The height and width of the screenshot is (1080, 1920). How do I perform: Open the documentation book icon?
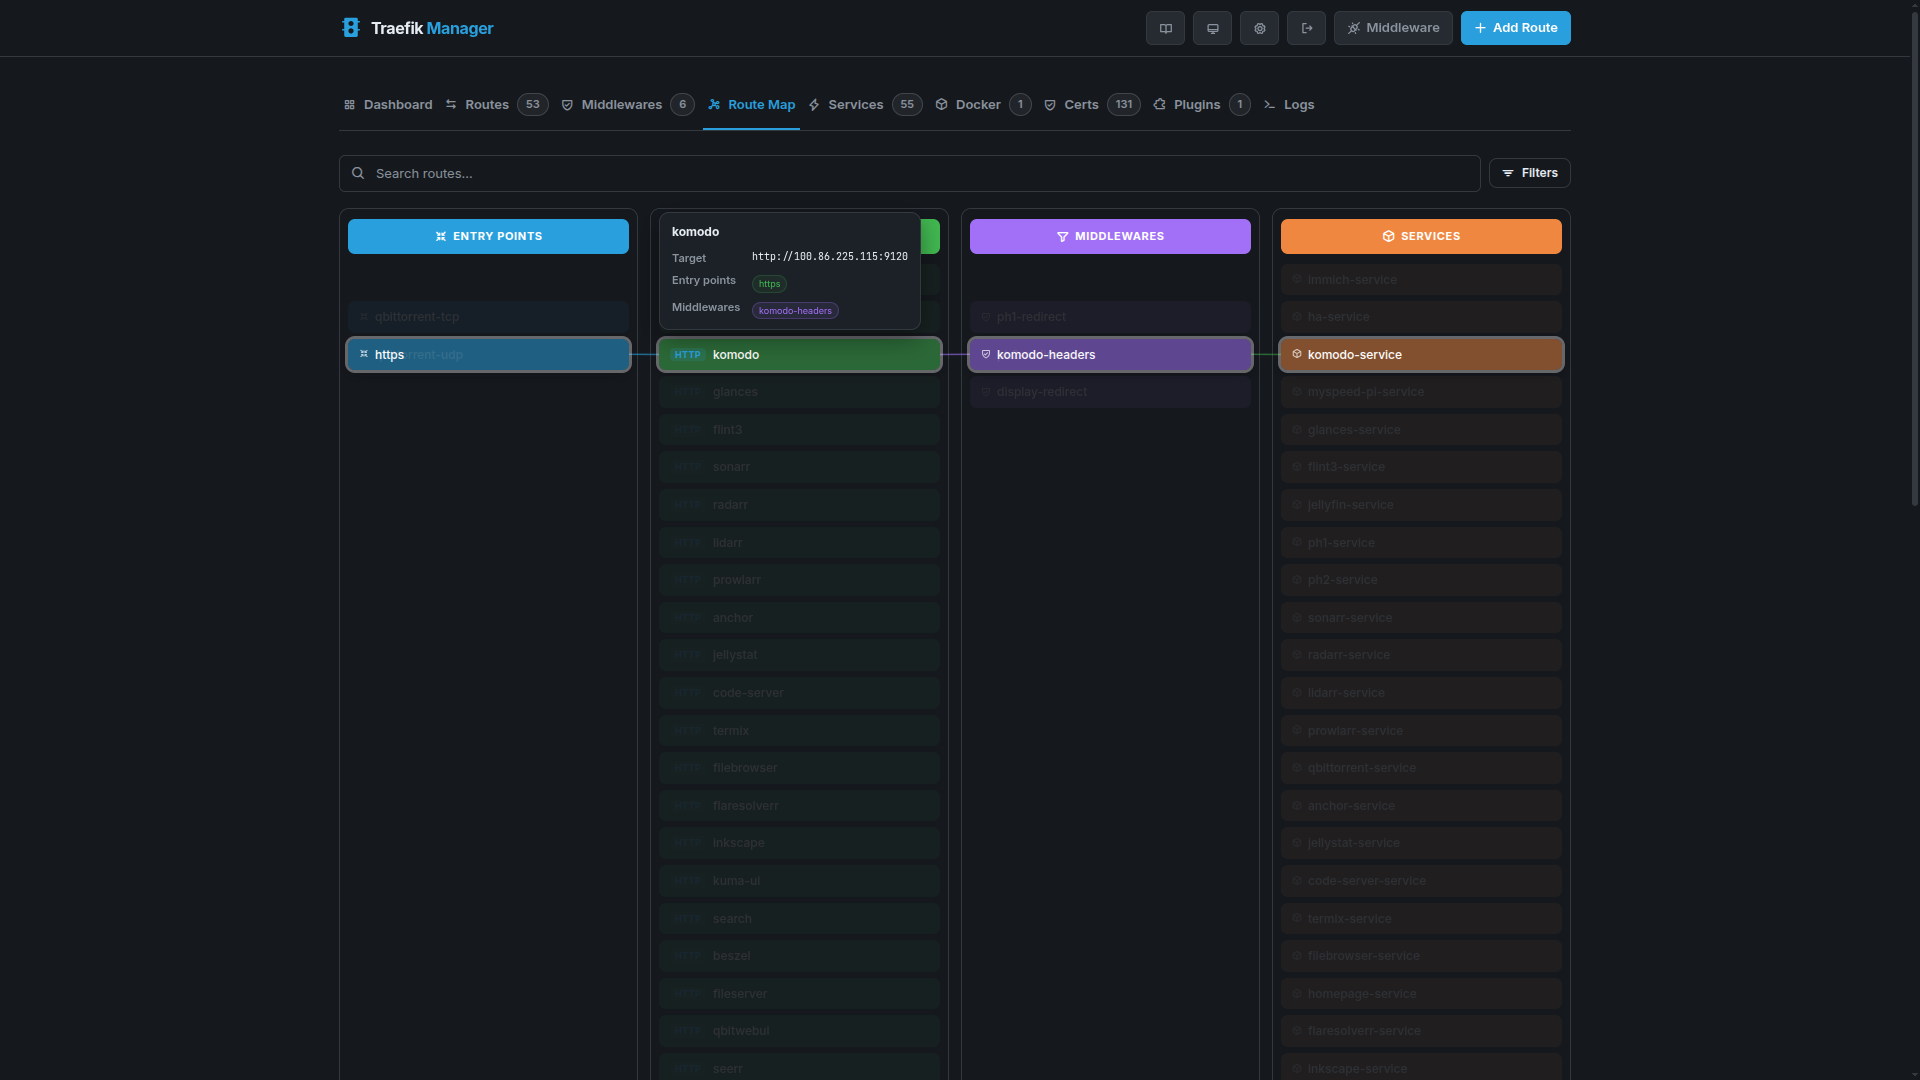click(1165, 28)
